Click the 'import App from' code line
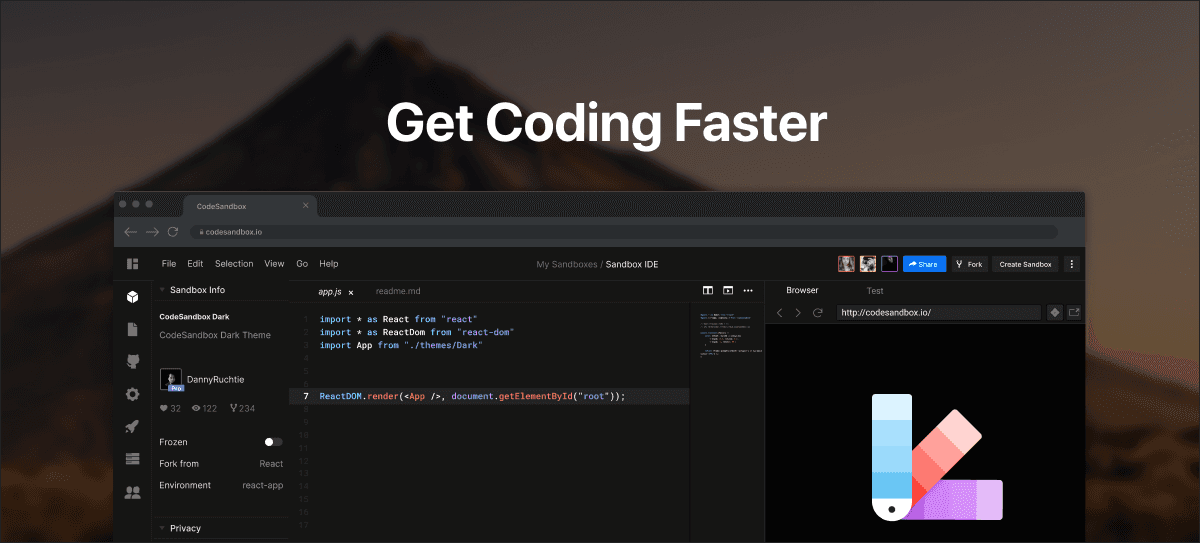This screenshot has width=1200, height=543. [401, 345]
